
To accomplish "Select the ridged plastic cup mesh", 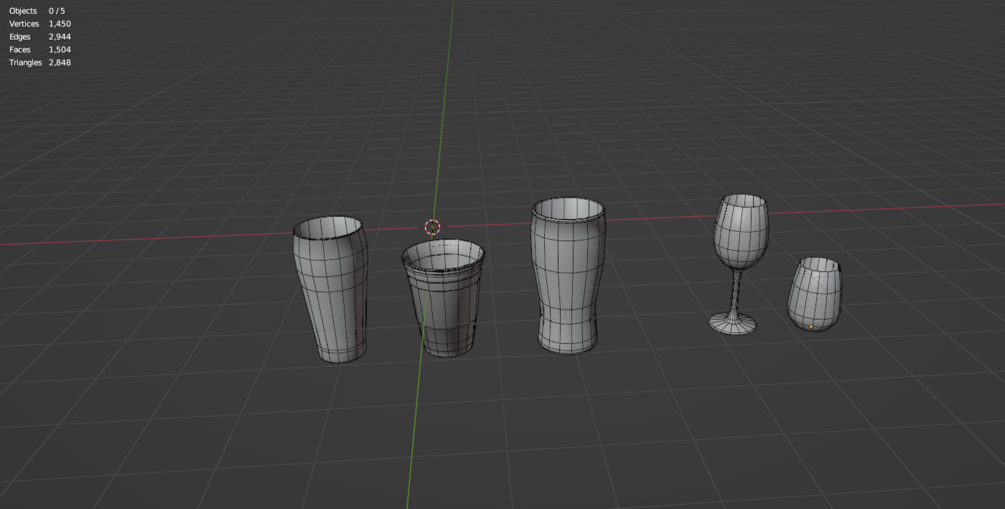I will 444,298.
